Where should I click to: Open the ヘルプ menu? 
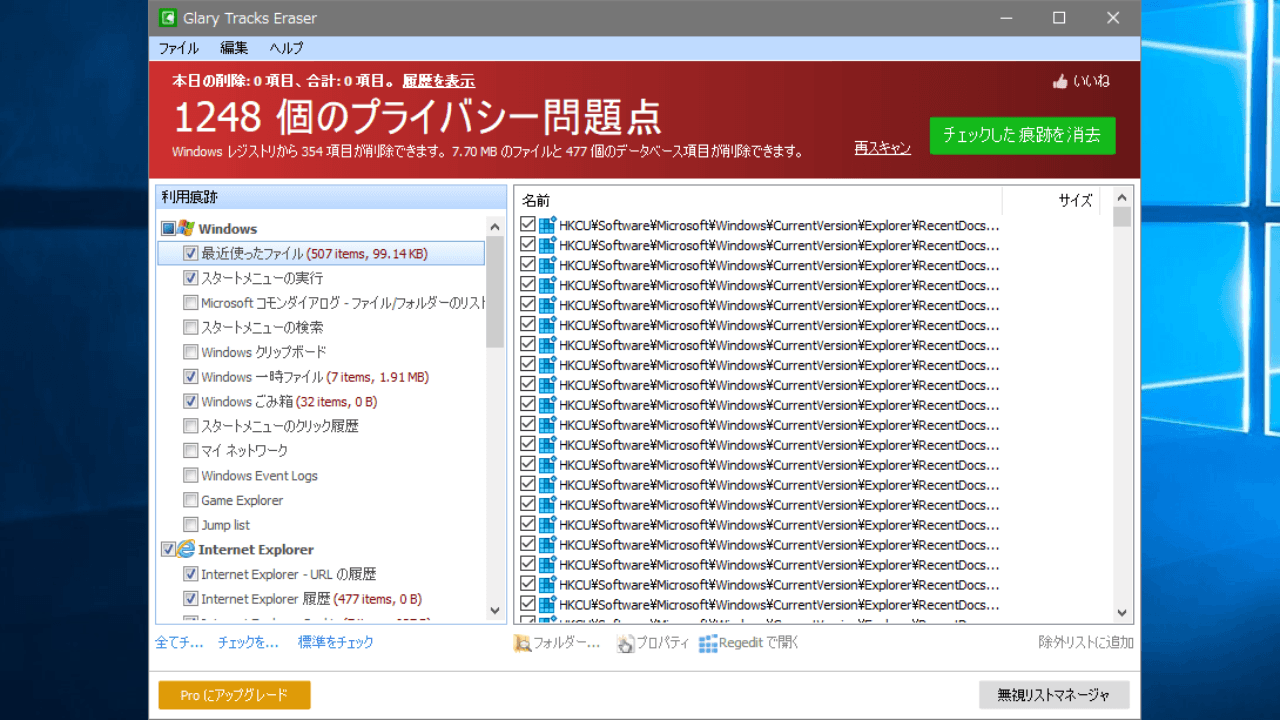point(286,48)
